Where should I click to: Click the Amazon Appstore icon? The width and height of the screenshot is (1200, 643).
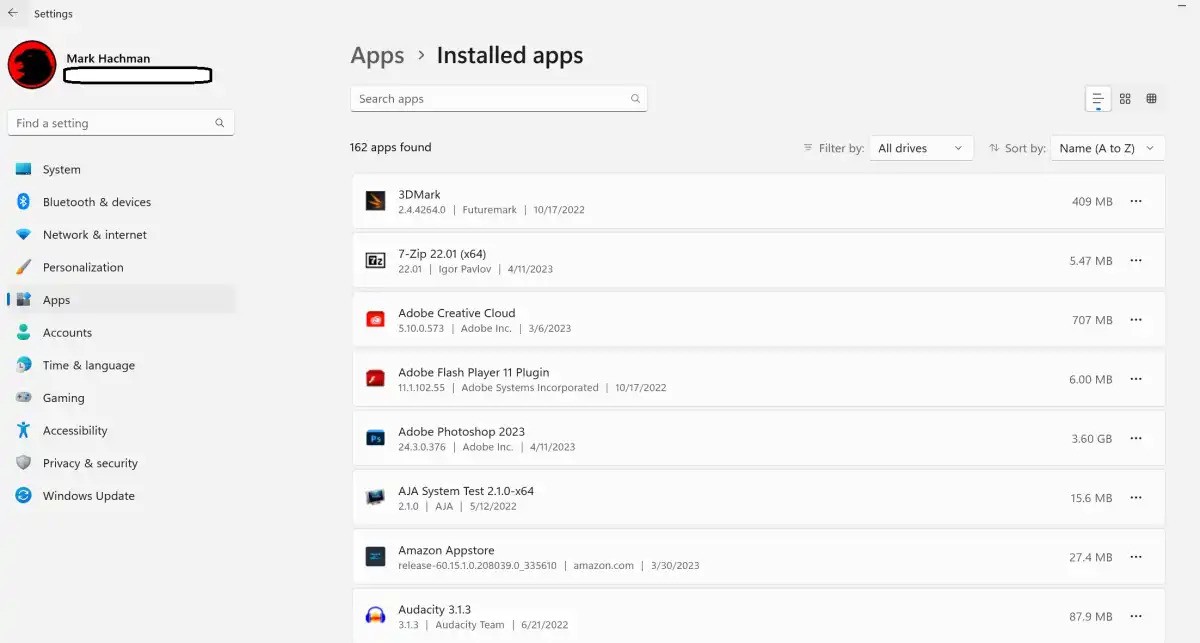[x=375, y=557]
